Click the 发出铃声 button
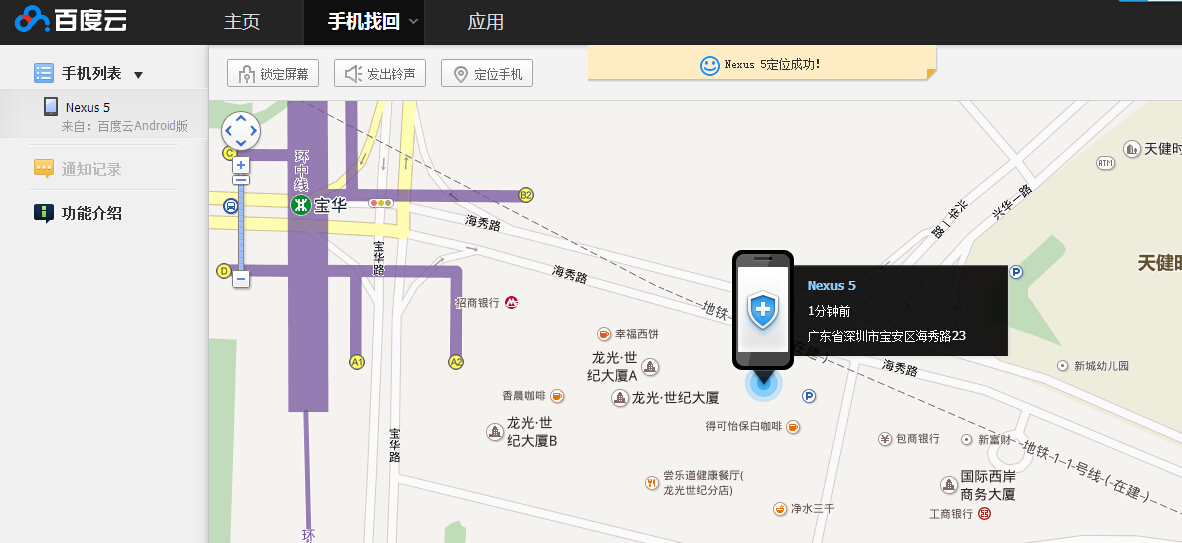Viewport: 1182px width, 543px height. pyautogui.click(x=380, y=74)
